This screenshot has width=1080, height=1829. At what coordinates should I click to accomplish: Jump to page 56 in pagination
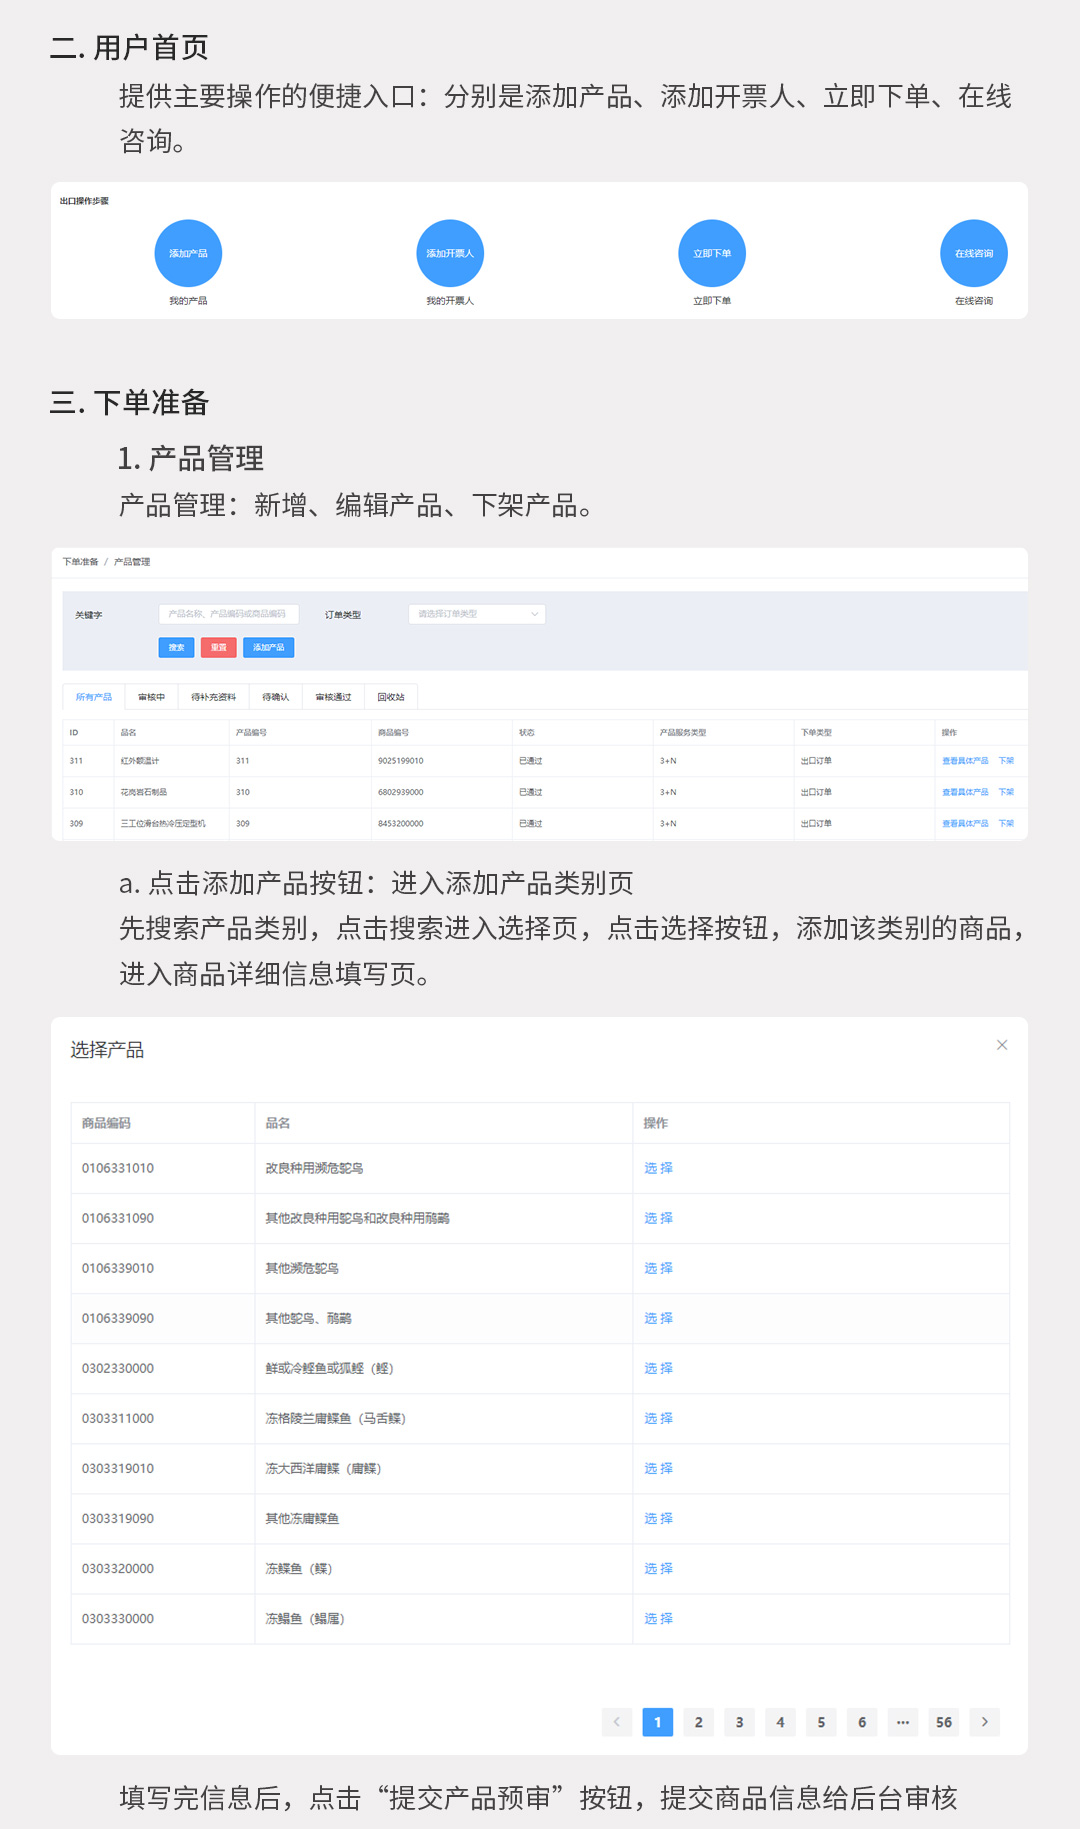point(944,1722)
